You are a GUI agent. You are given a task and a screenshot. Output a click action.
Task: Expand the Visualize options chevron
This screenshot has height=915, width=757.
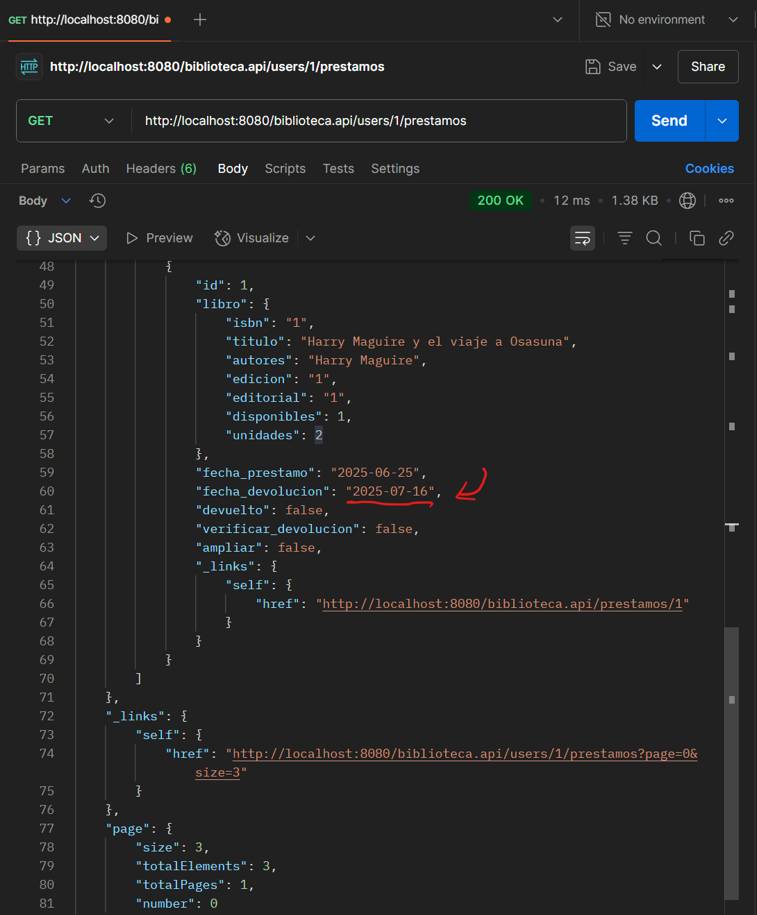coord(311,238)
